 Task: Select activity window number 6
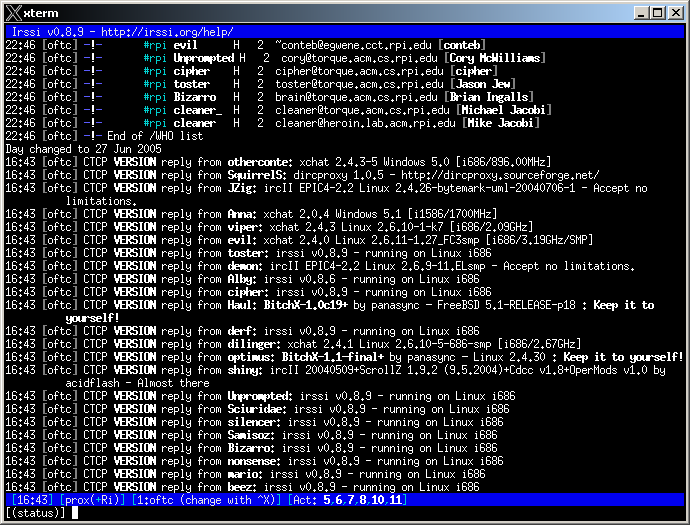click(x=339, y=500)
